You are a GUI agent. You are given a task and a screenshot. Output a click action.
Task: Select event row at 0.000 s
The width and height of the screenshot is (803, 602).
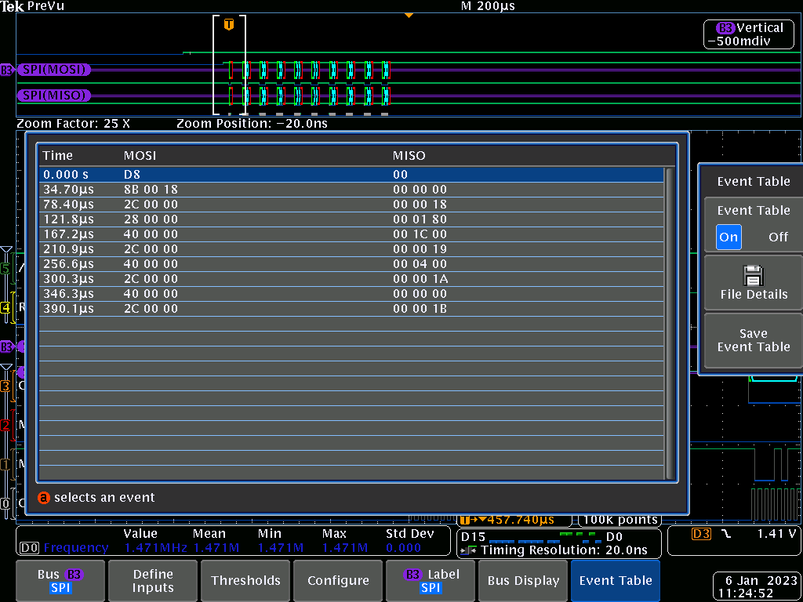351,175
